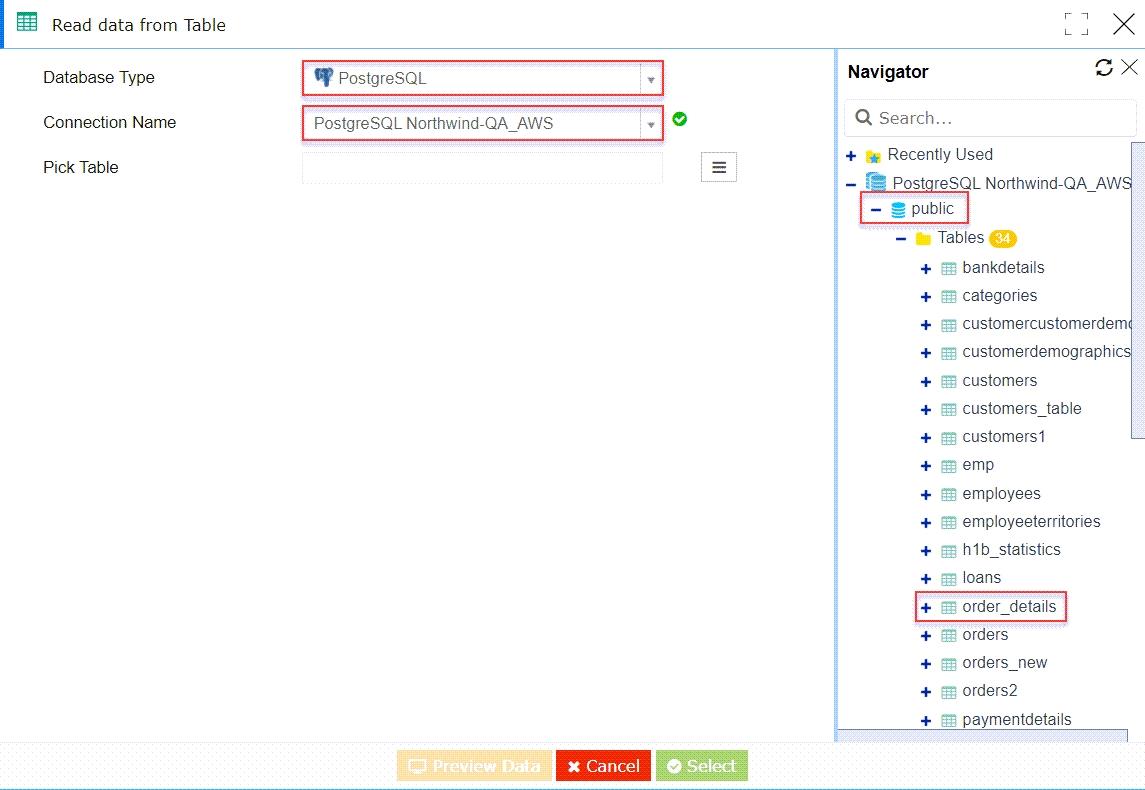Open the hamburger menu beside Pick Table

tap(718, 167)
